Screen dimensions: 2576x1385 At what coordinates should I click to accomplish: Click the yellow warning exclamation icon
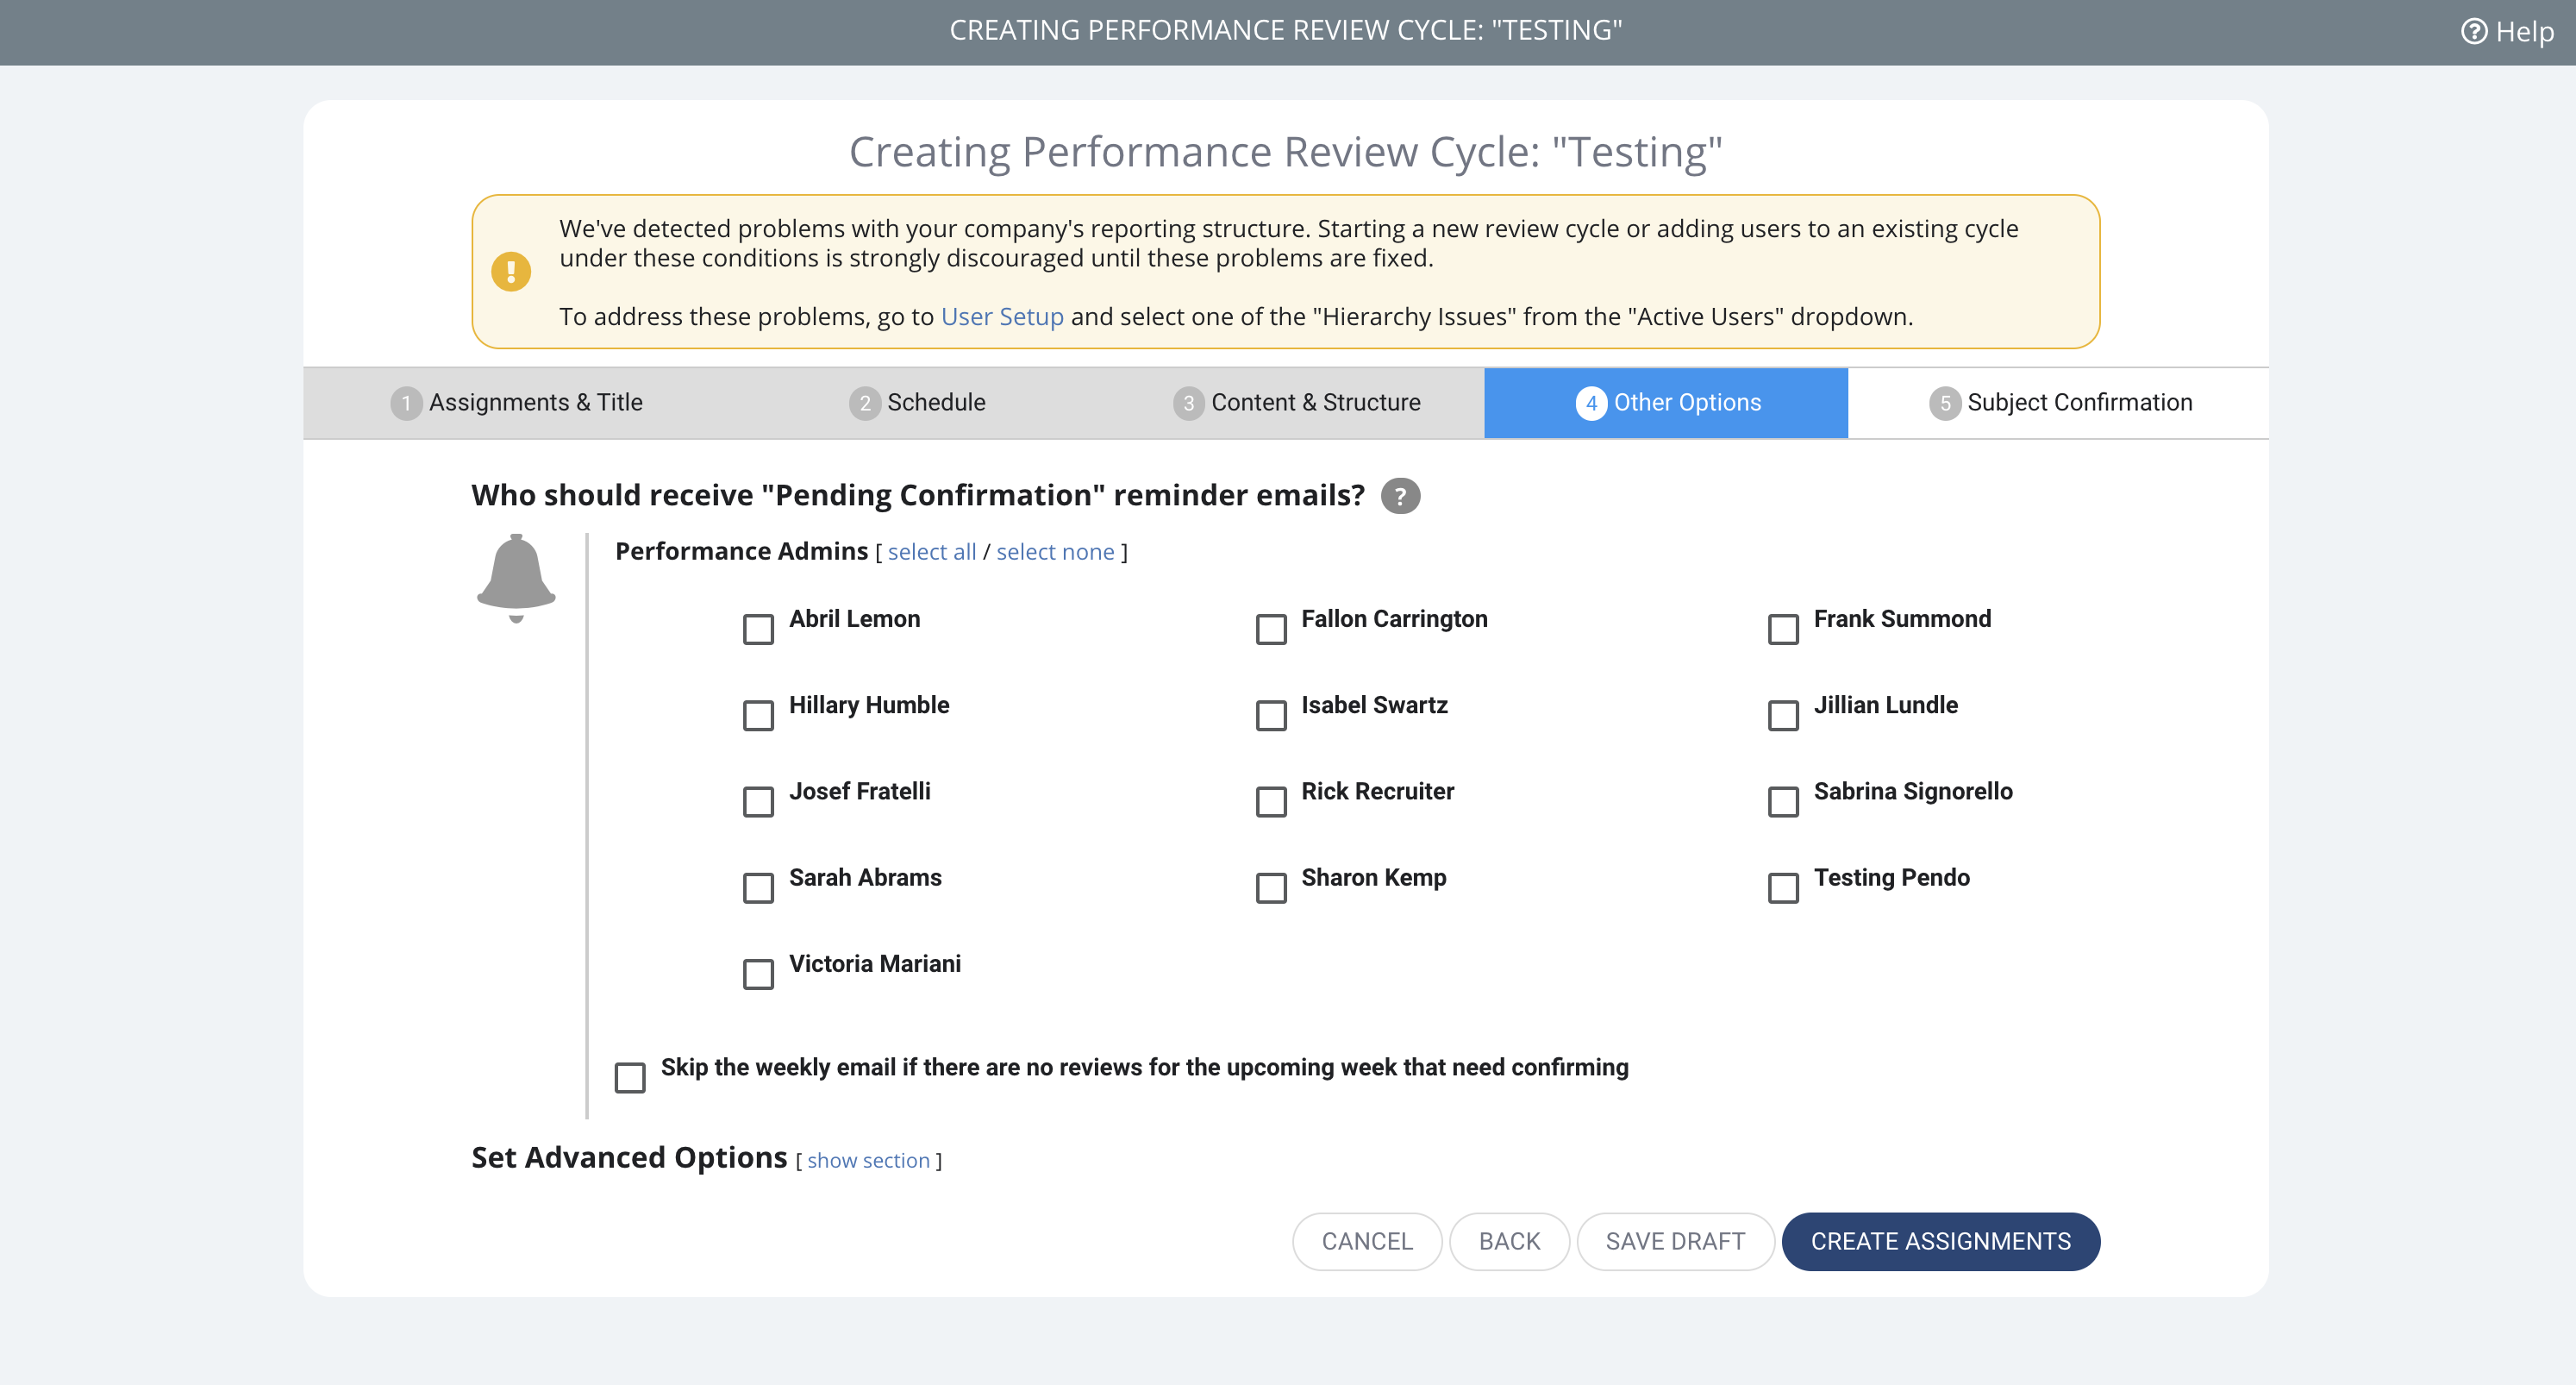(511, 272)
